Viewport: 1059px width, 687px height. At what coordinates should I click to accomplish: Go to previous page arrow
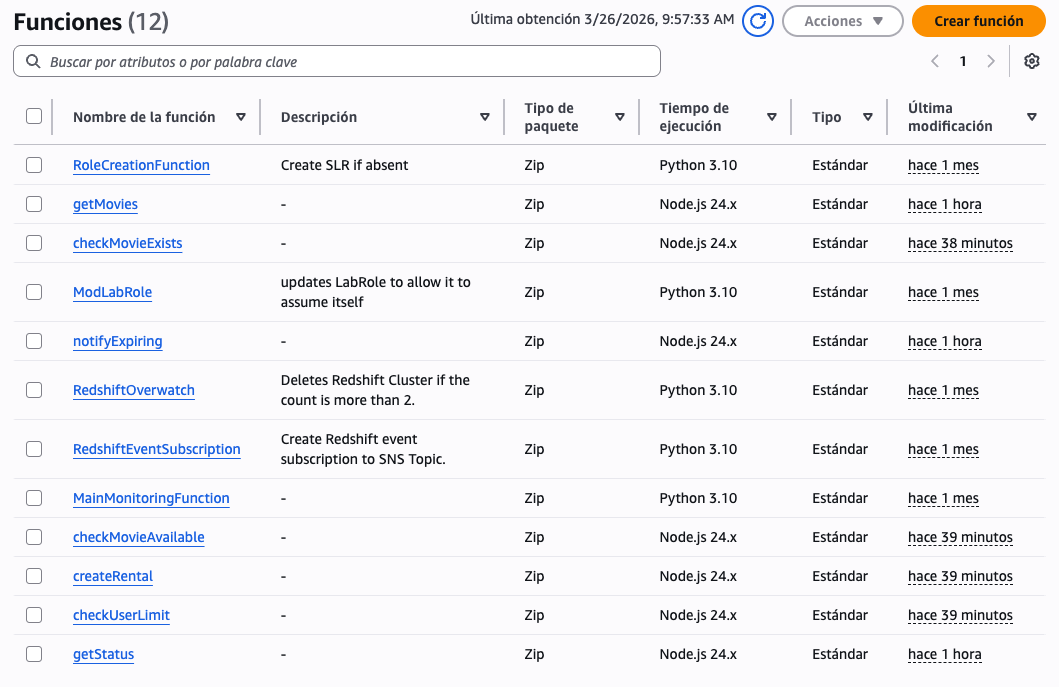(935, 61)
